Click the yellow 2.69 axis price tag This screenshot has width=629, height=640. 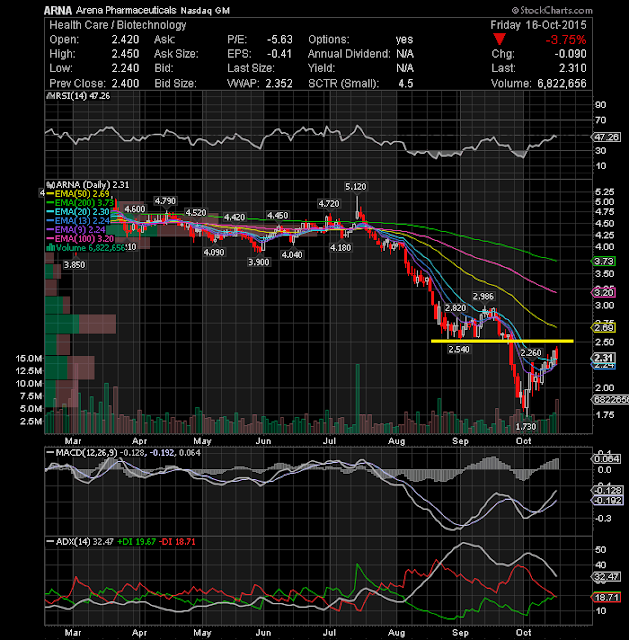604,327
